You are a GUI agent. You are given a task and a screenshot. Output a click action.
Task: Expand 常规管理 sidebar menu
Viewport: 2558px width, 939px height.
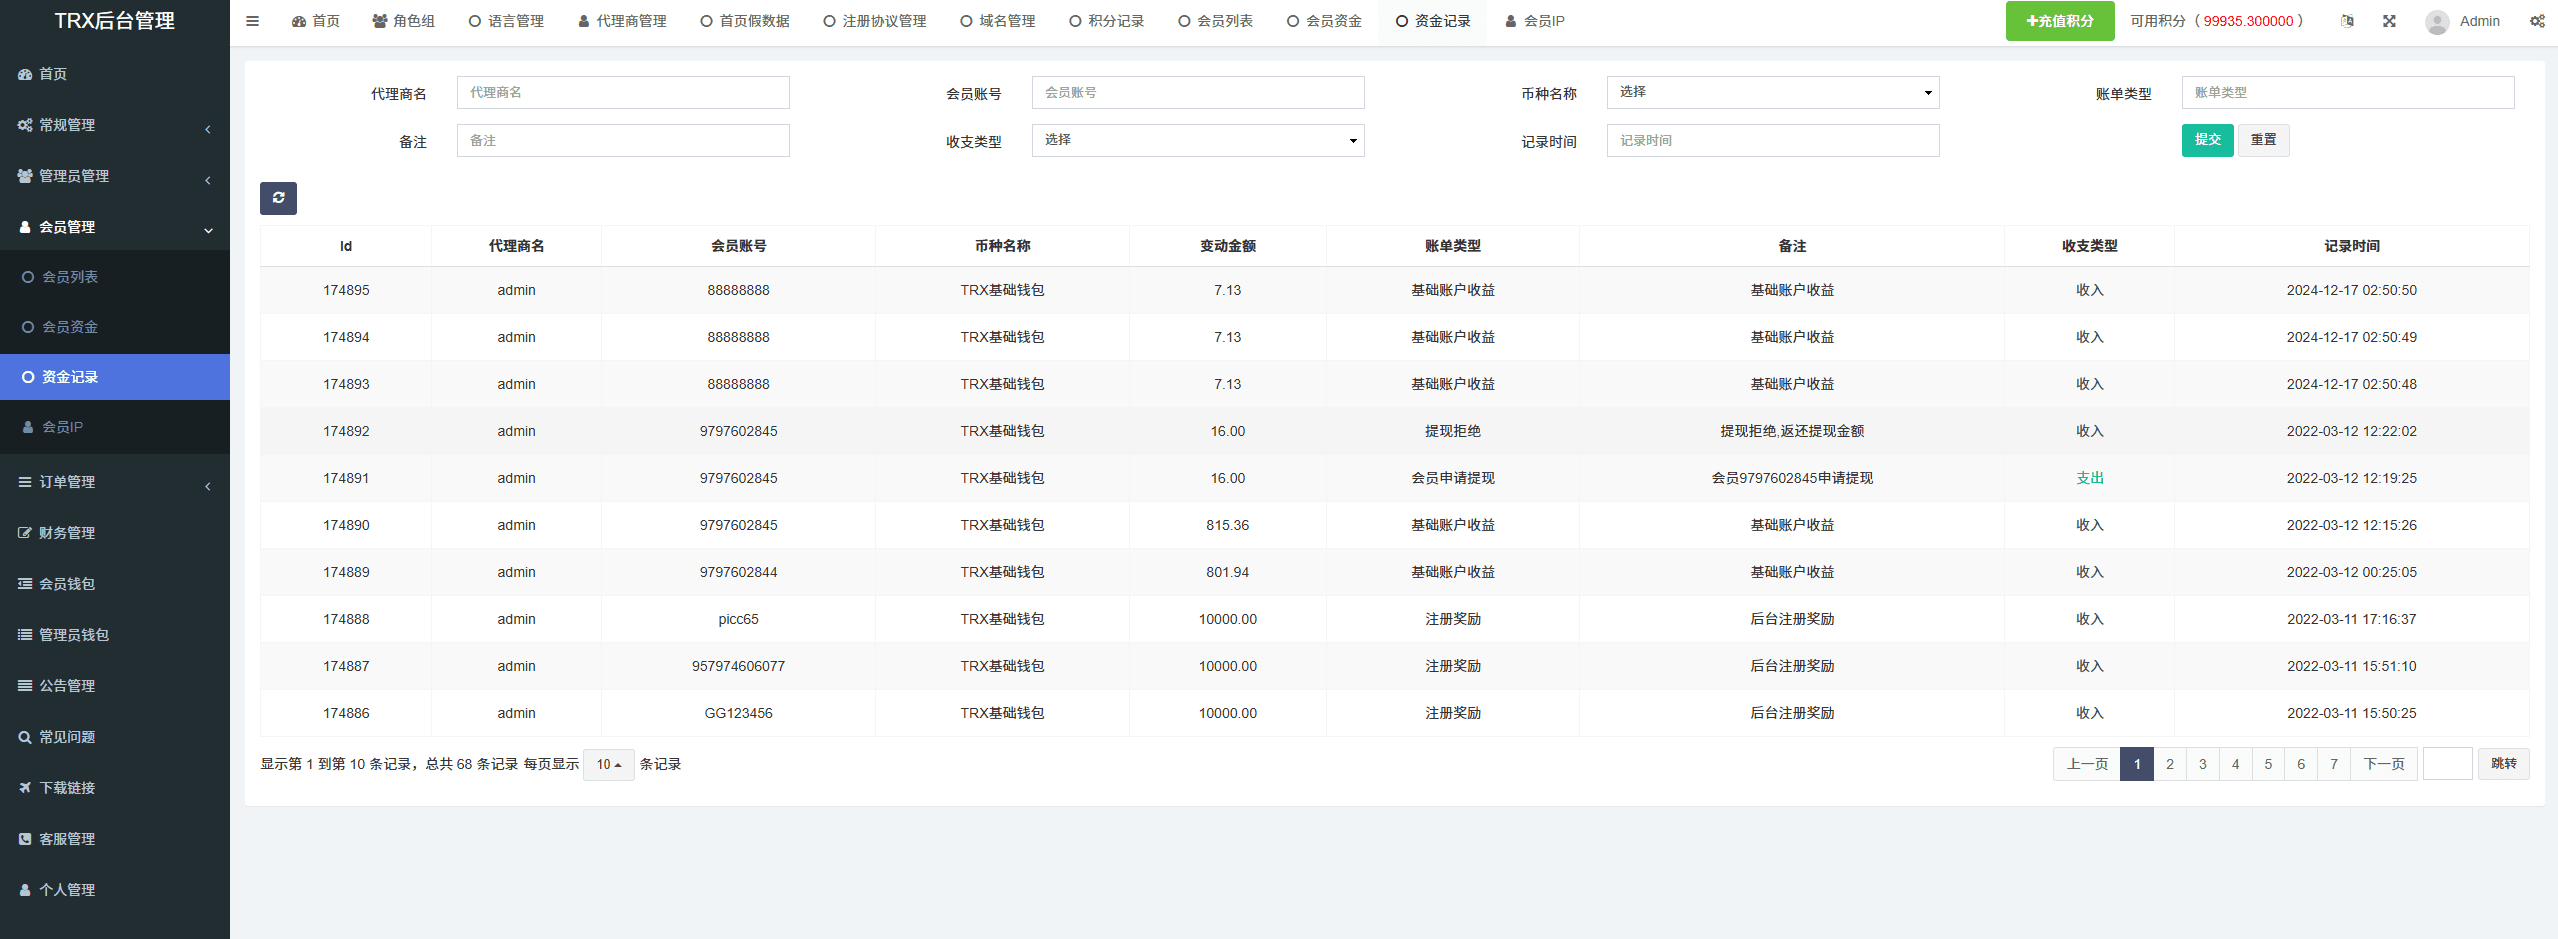click(115, 125)
